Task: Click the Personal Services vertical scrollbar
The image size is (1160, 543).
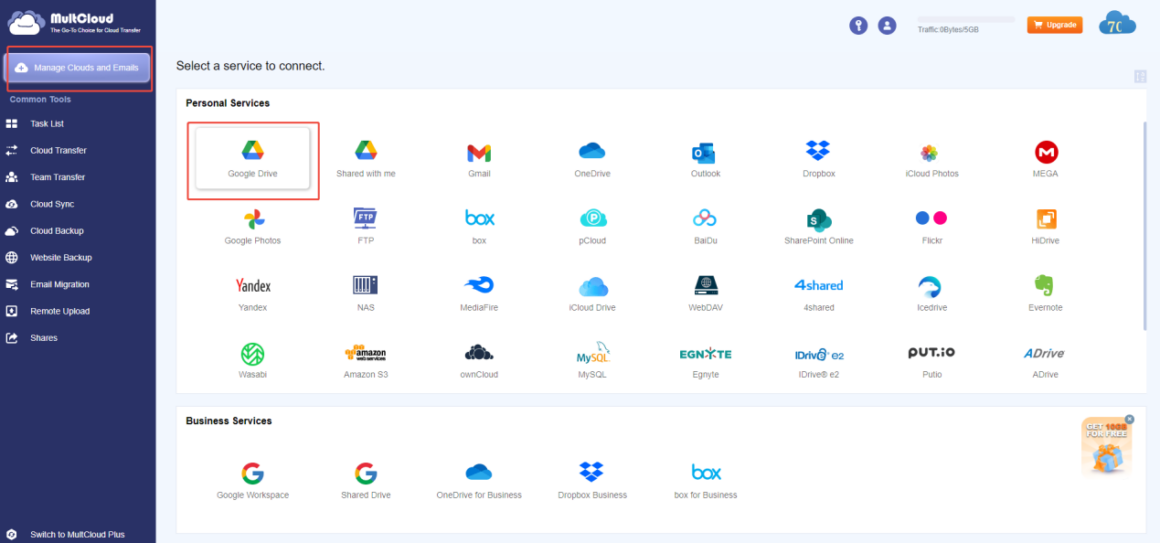Action: point(1145,226)
